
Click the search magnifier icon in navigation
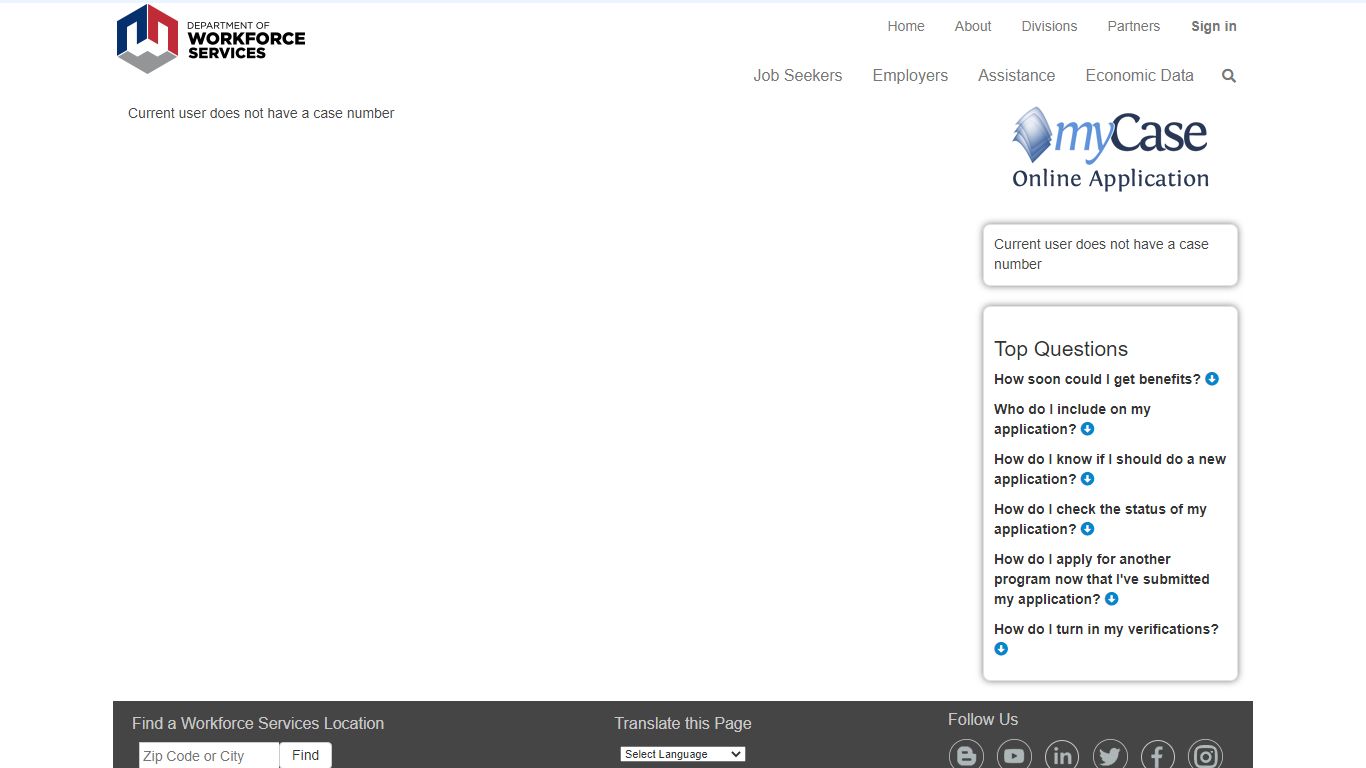pos(1229,76)
